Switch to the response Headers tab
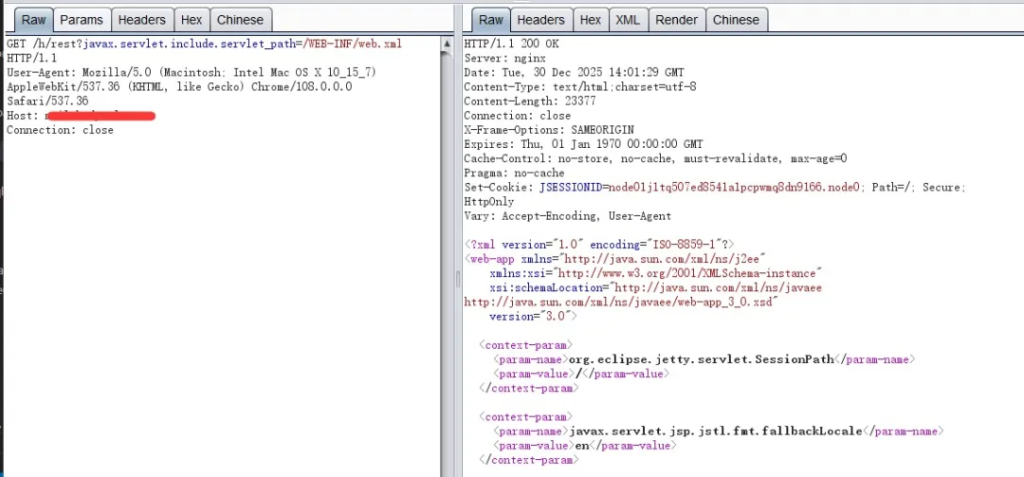This screenshot has height=477, width=1024. tap(540, 19)
